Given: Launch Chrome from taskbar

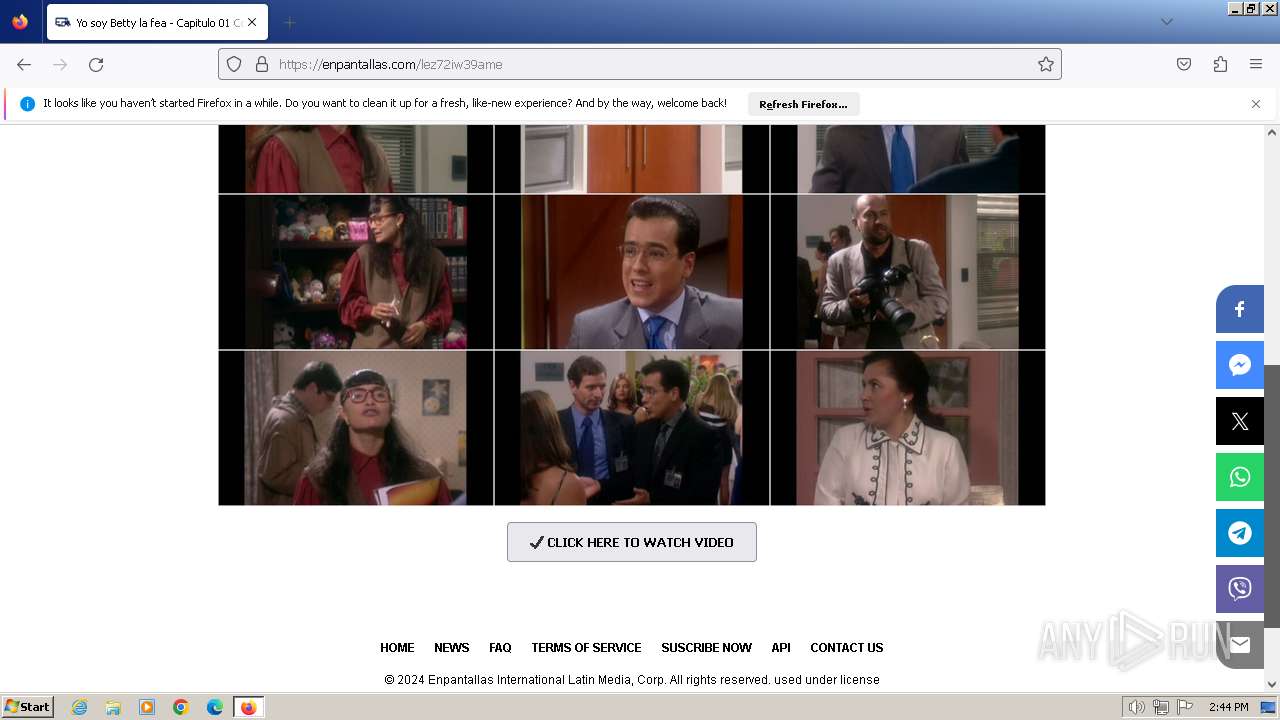Looking at the screenshot, I should [x=181, y=707].
